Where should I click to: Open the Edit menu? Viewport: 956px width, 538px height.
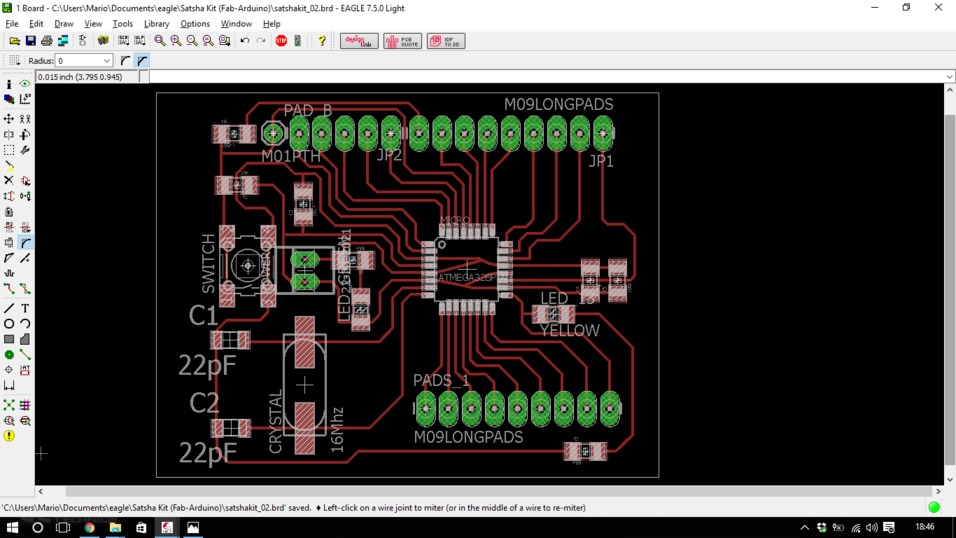[x=36, y=24]
